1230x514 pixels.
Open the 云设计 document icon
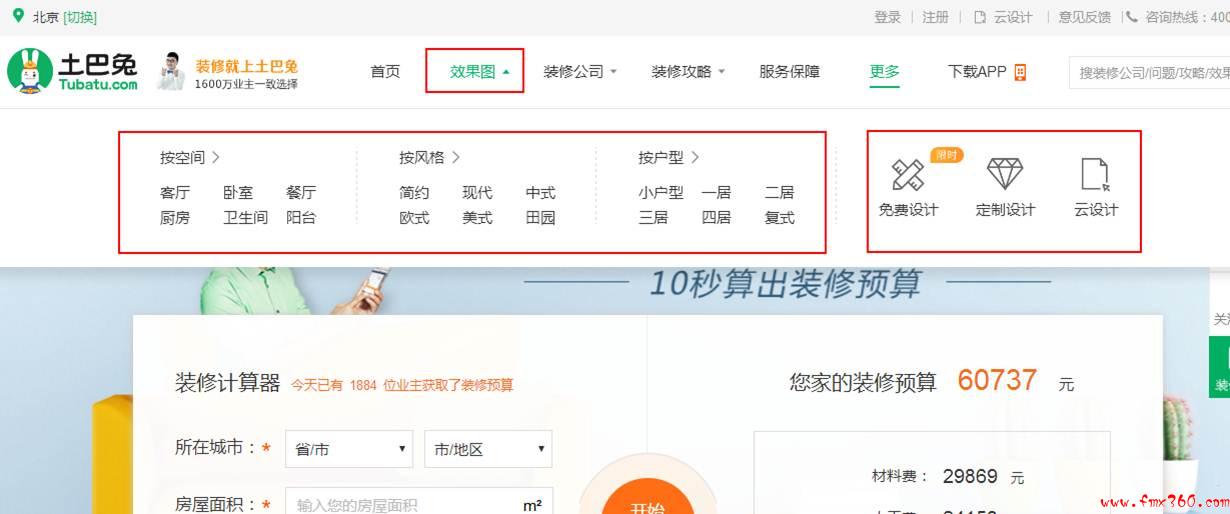pyautogui.click(x=1096, y=174)
